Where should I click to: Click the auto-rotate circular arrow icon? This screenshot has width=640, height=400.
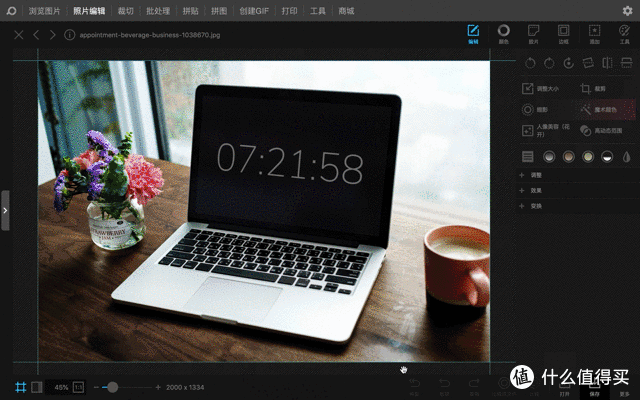coord(568,63)
